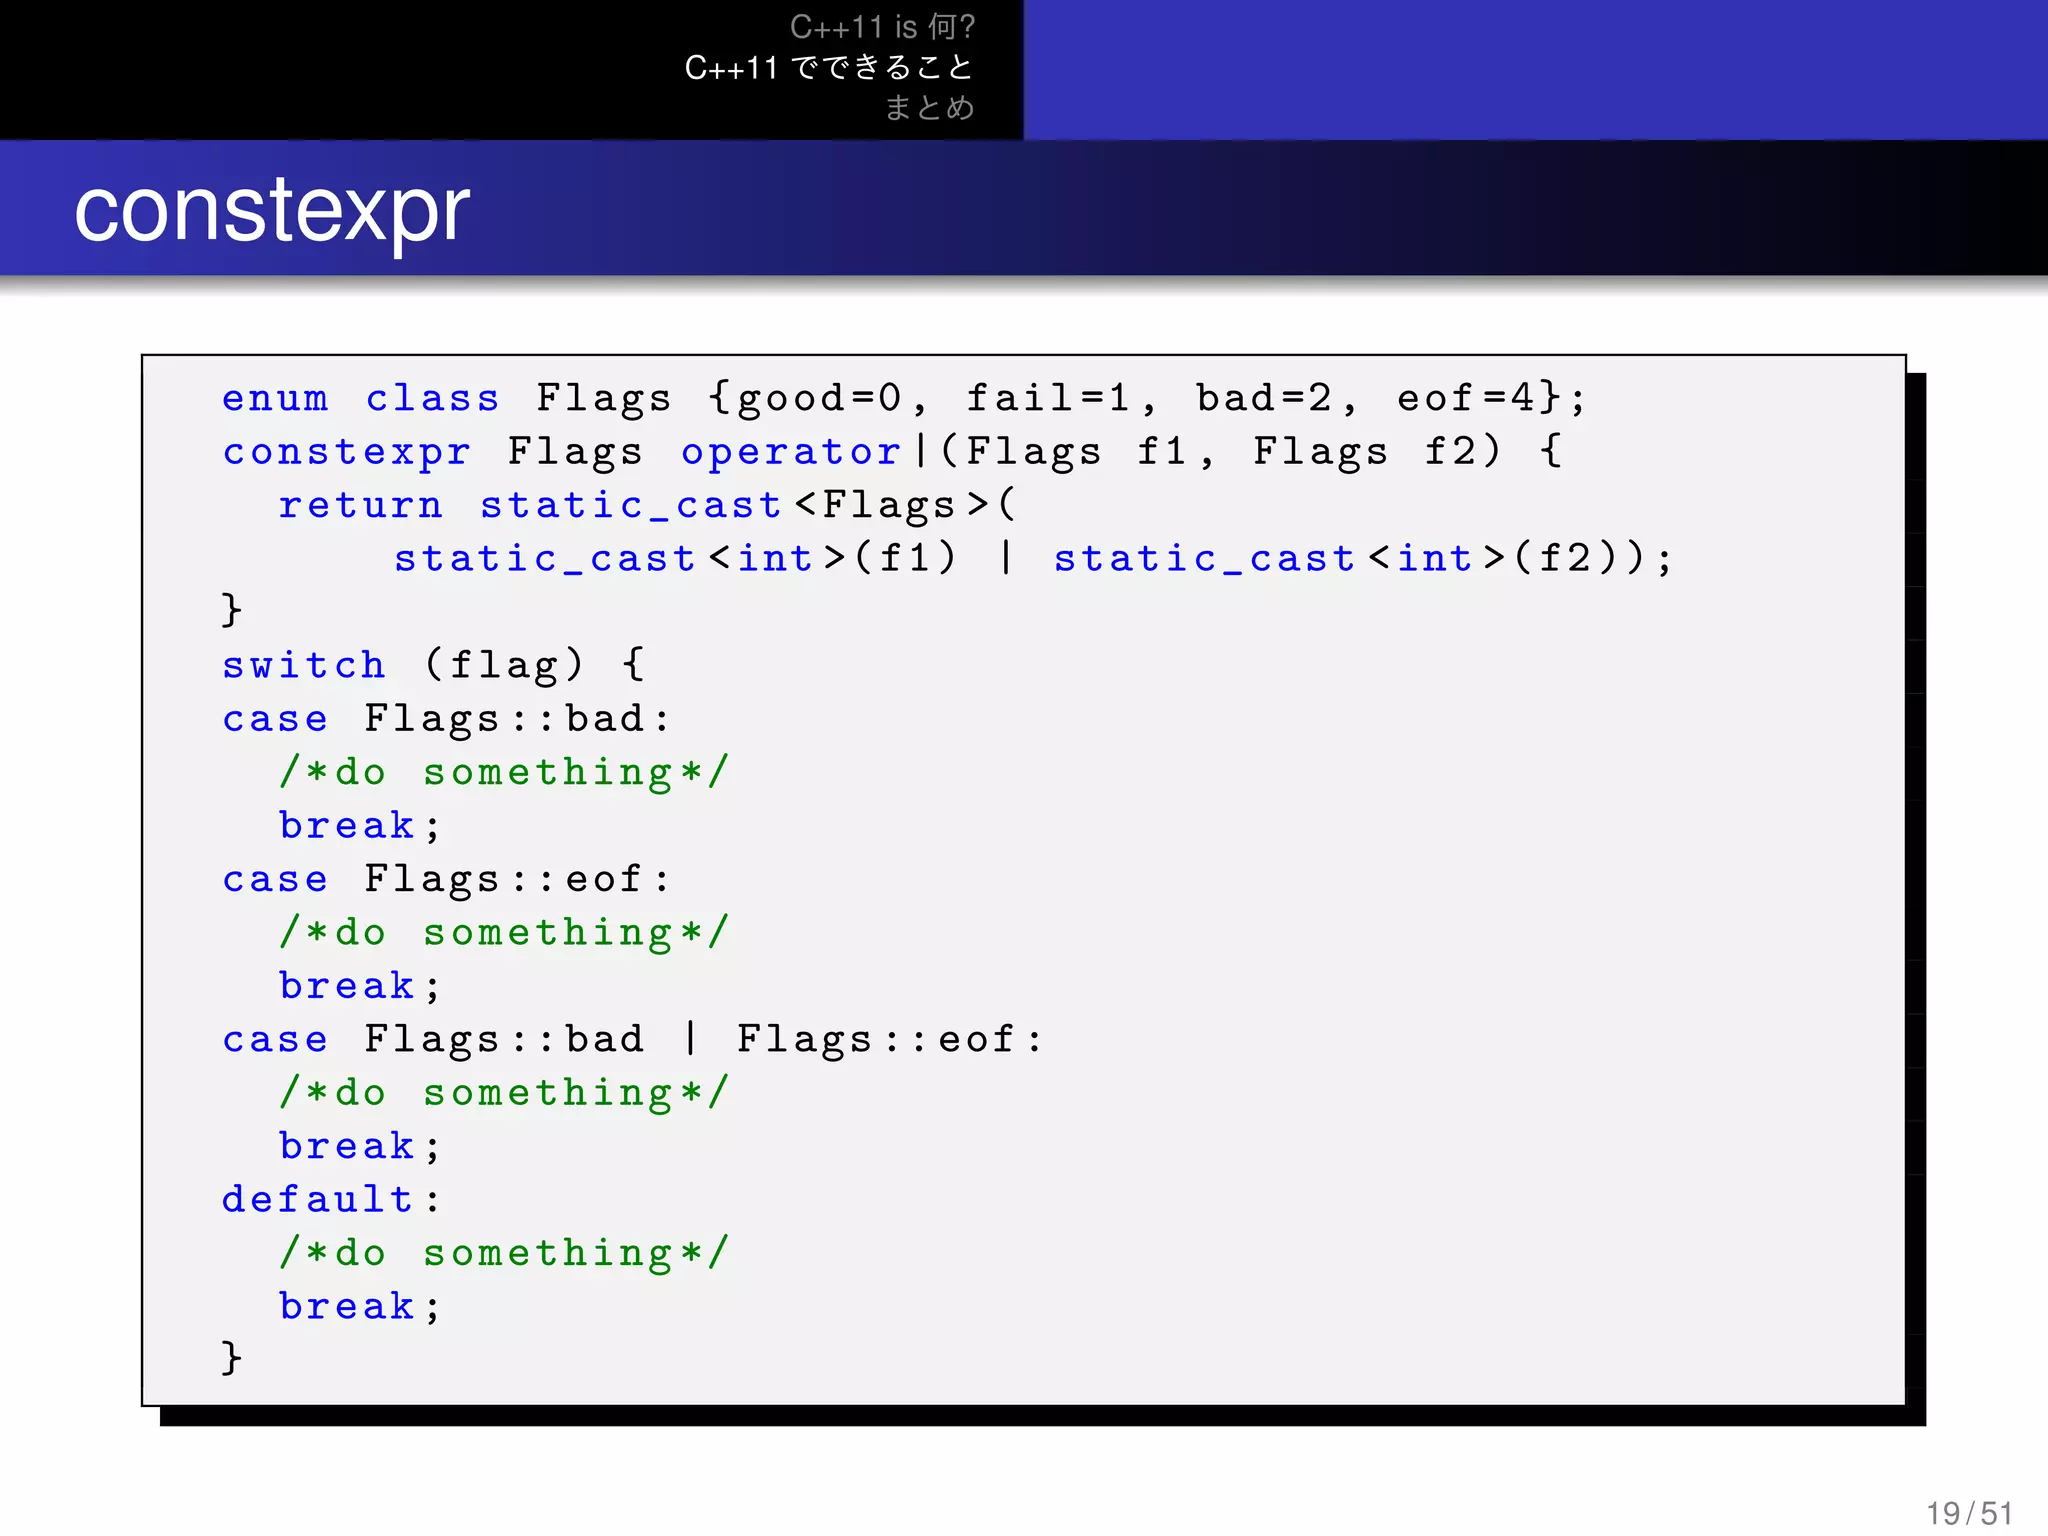Click 'case Flags::bad | Flags::eof:' line

(632, 1038)
